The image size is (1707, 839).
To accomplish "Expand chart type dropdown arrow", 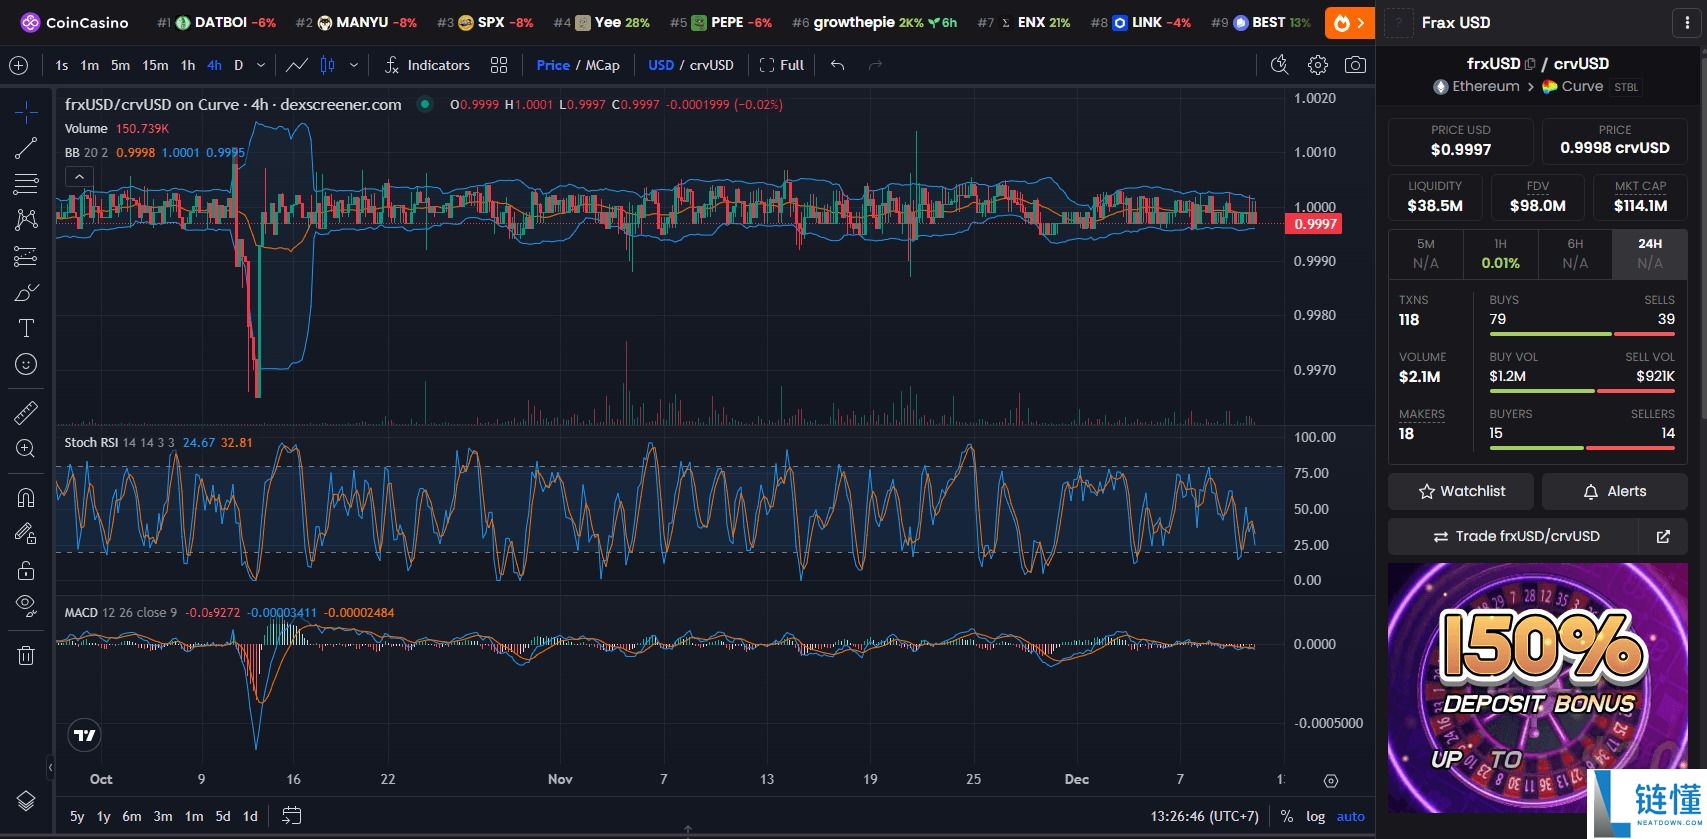I will pos(353,65).
